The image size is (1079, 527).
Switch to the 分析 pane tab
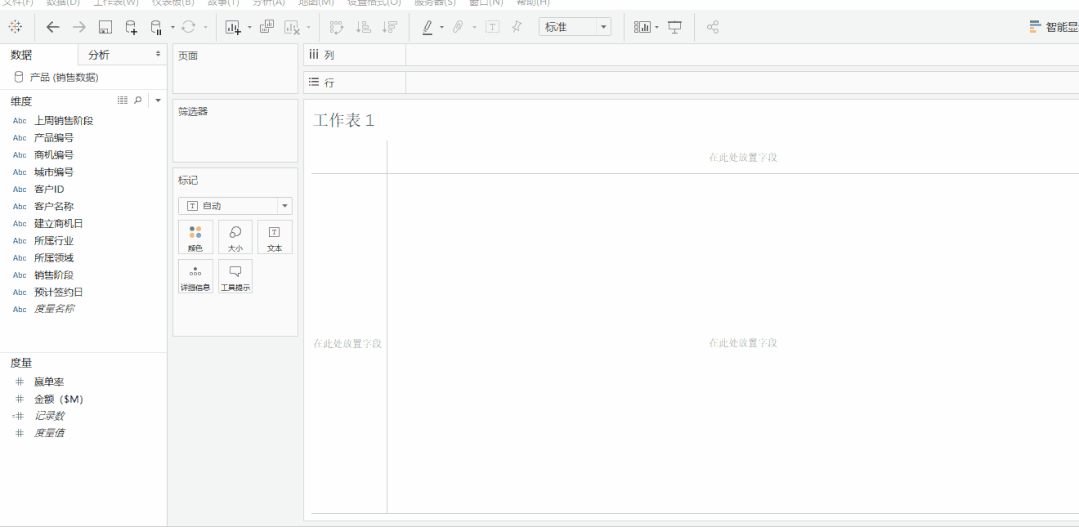[99, 55]
